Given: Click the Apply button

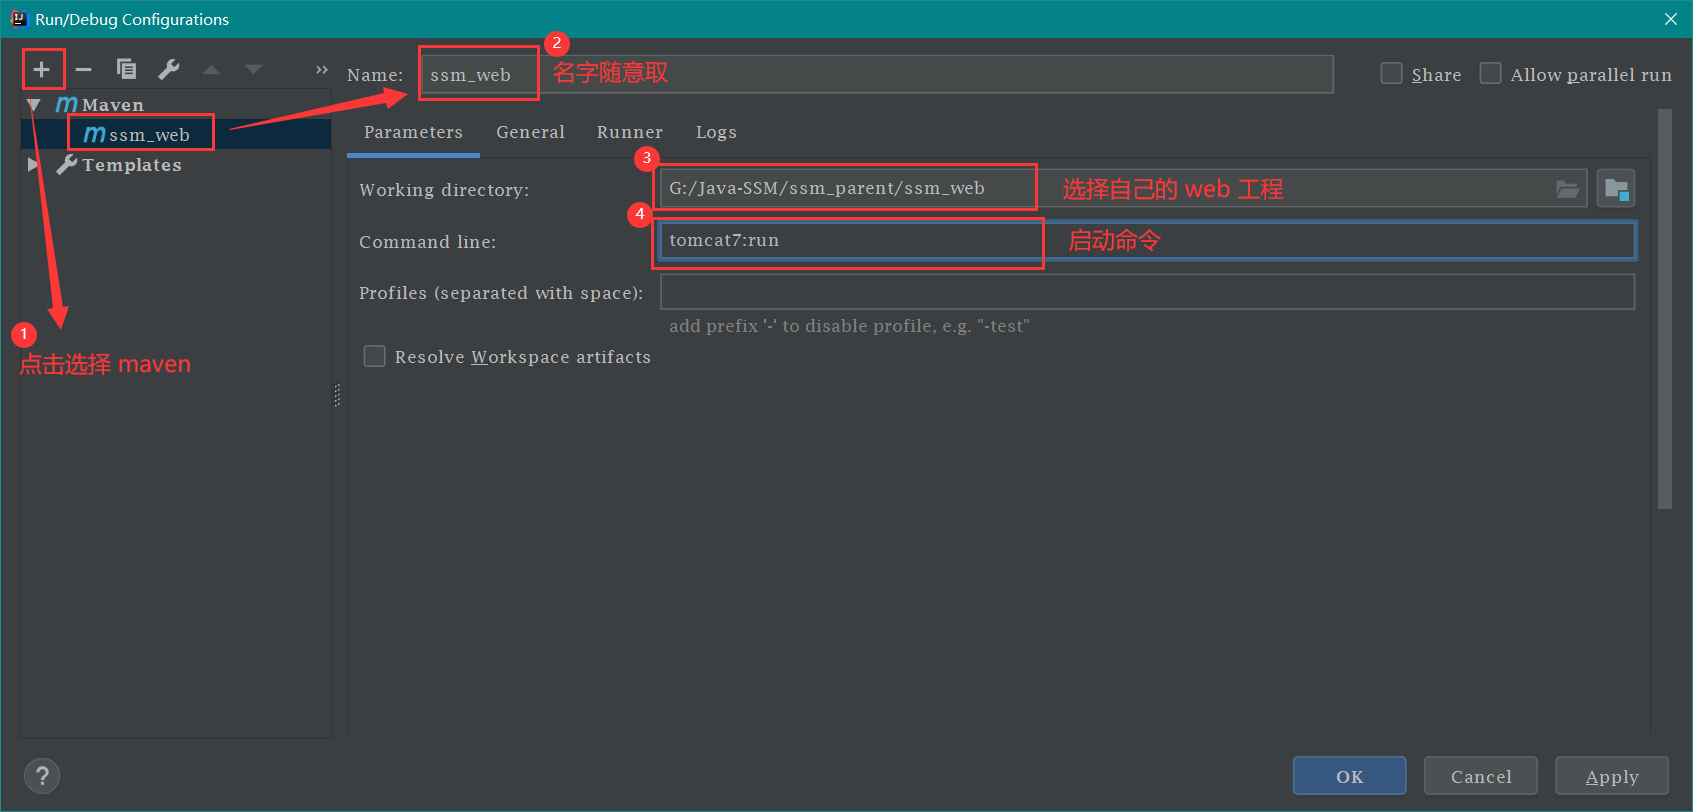Looking at the screenshot, I should point(1611,776).
